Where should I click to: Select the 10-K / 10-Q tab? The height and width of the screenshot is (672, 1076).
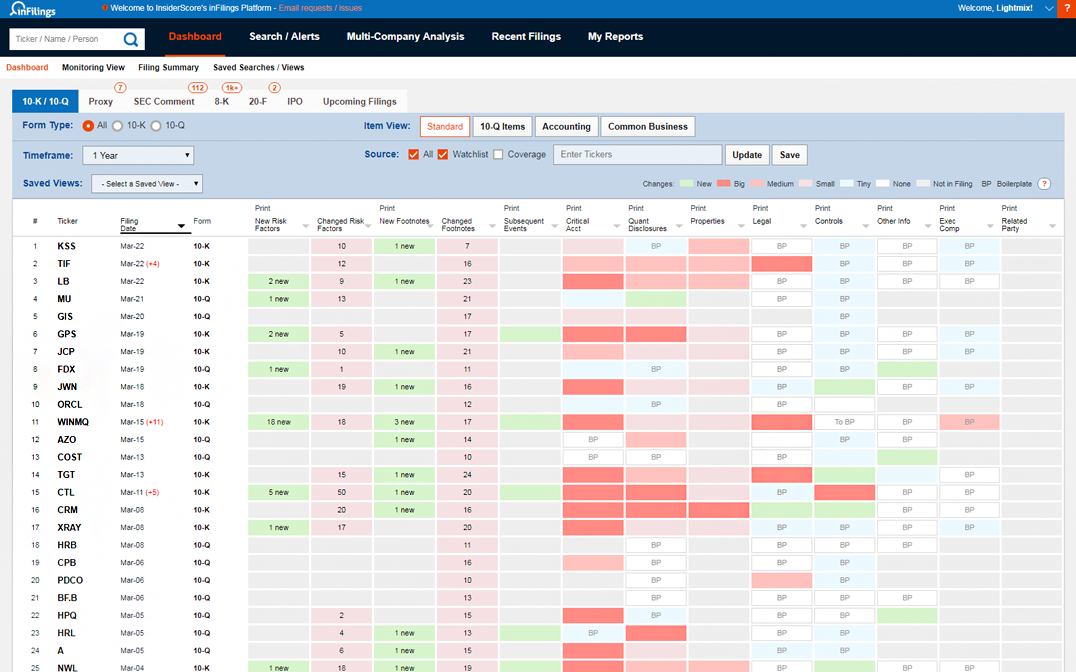pos(45,102)
